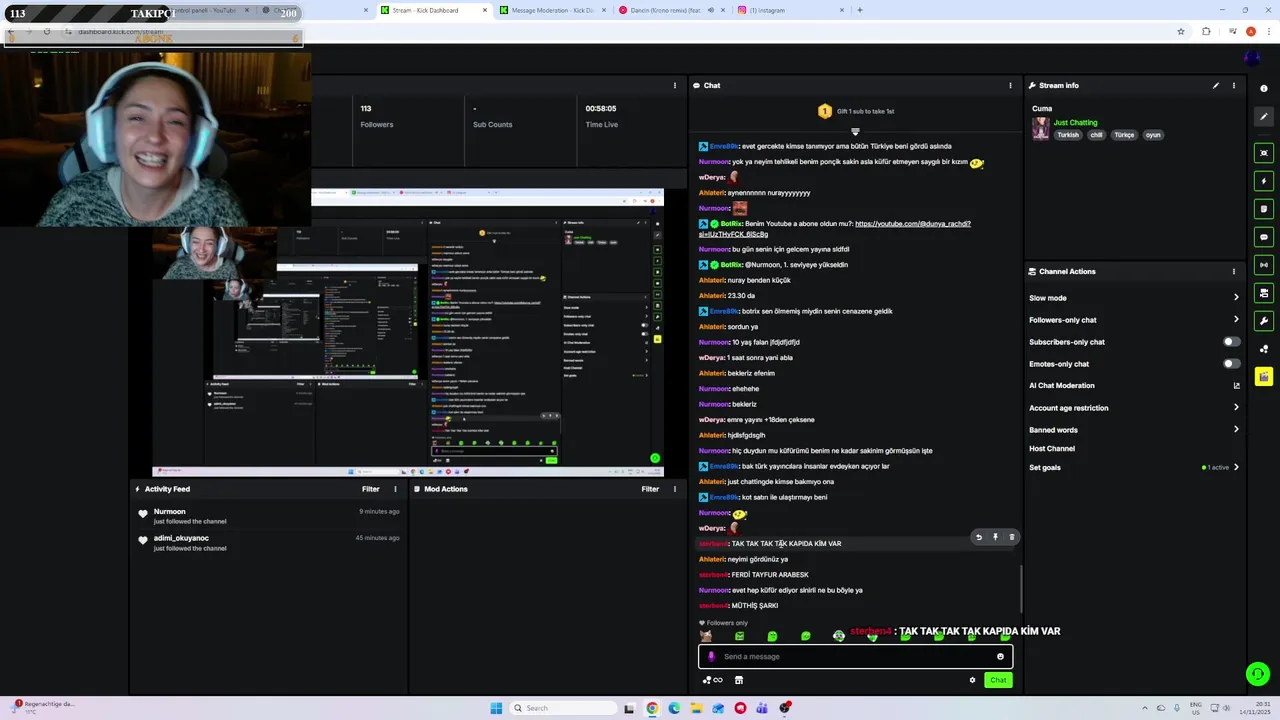
Task: Expand Banned words settings
Action: click(1236, 430)
